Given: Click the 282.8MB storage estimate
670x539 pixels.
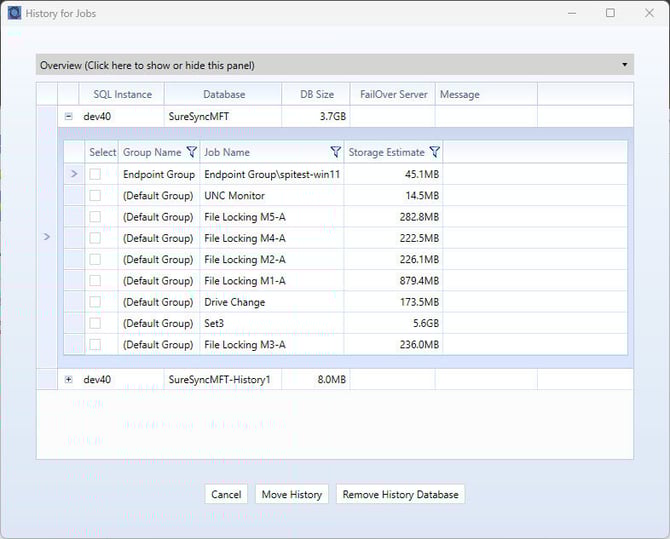Looking at the screenshot, I should [x=419, y=217].
